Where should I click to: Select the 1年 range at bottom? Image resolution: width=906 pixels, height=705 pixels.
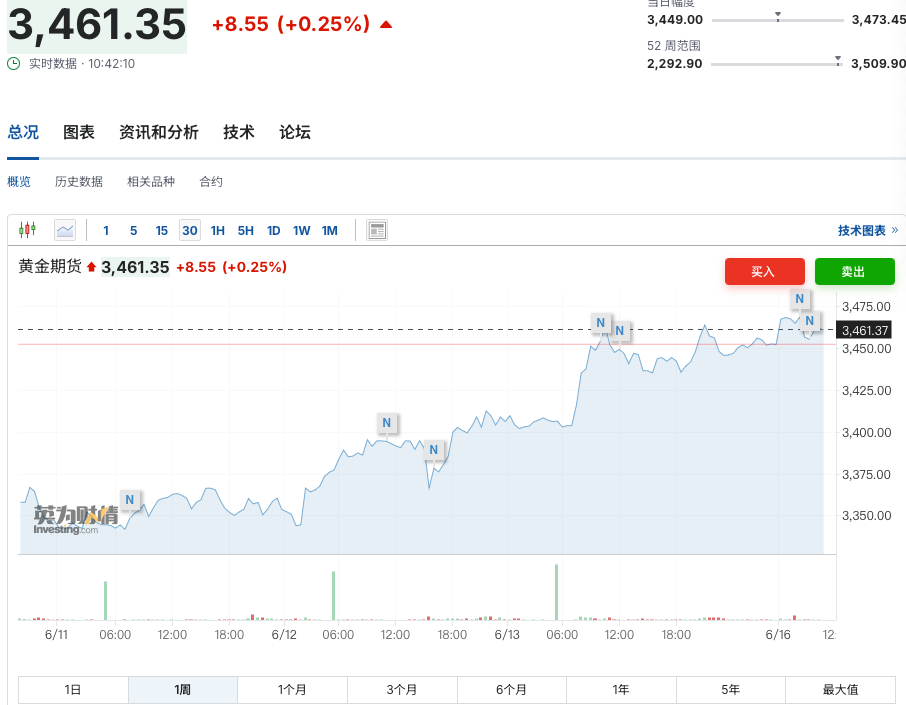tap(621, 689)
